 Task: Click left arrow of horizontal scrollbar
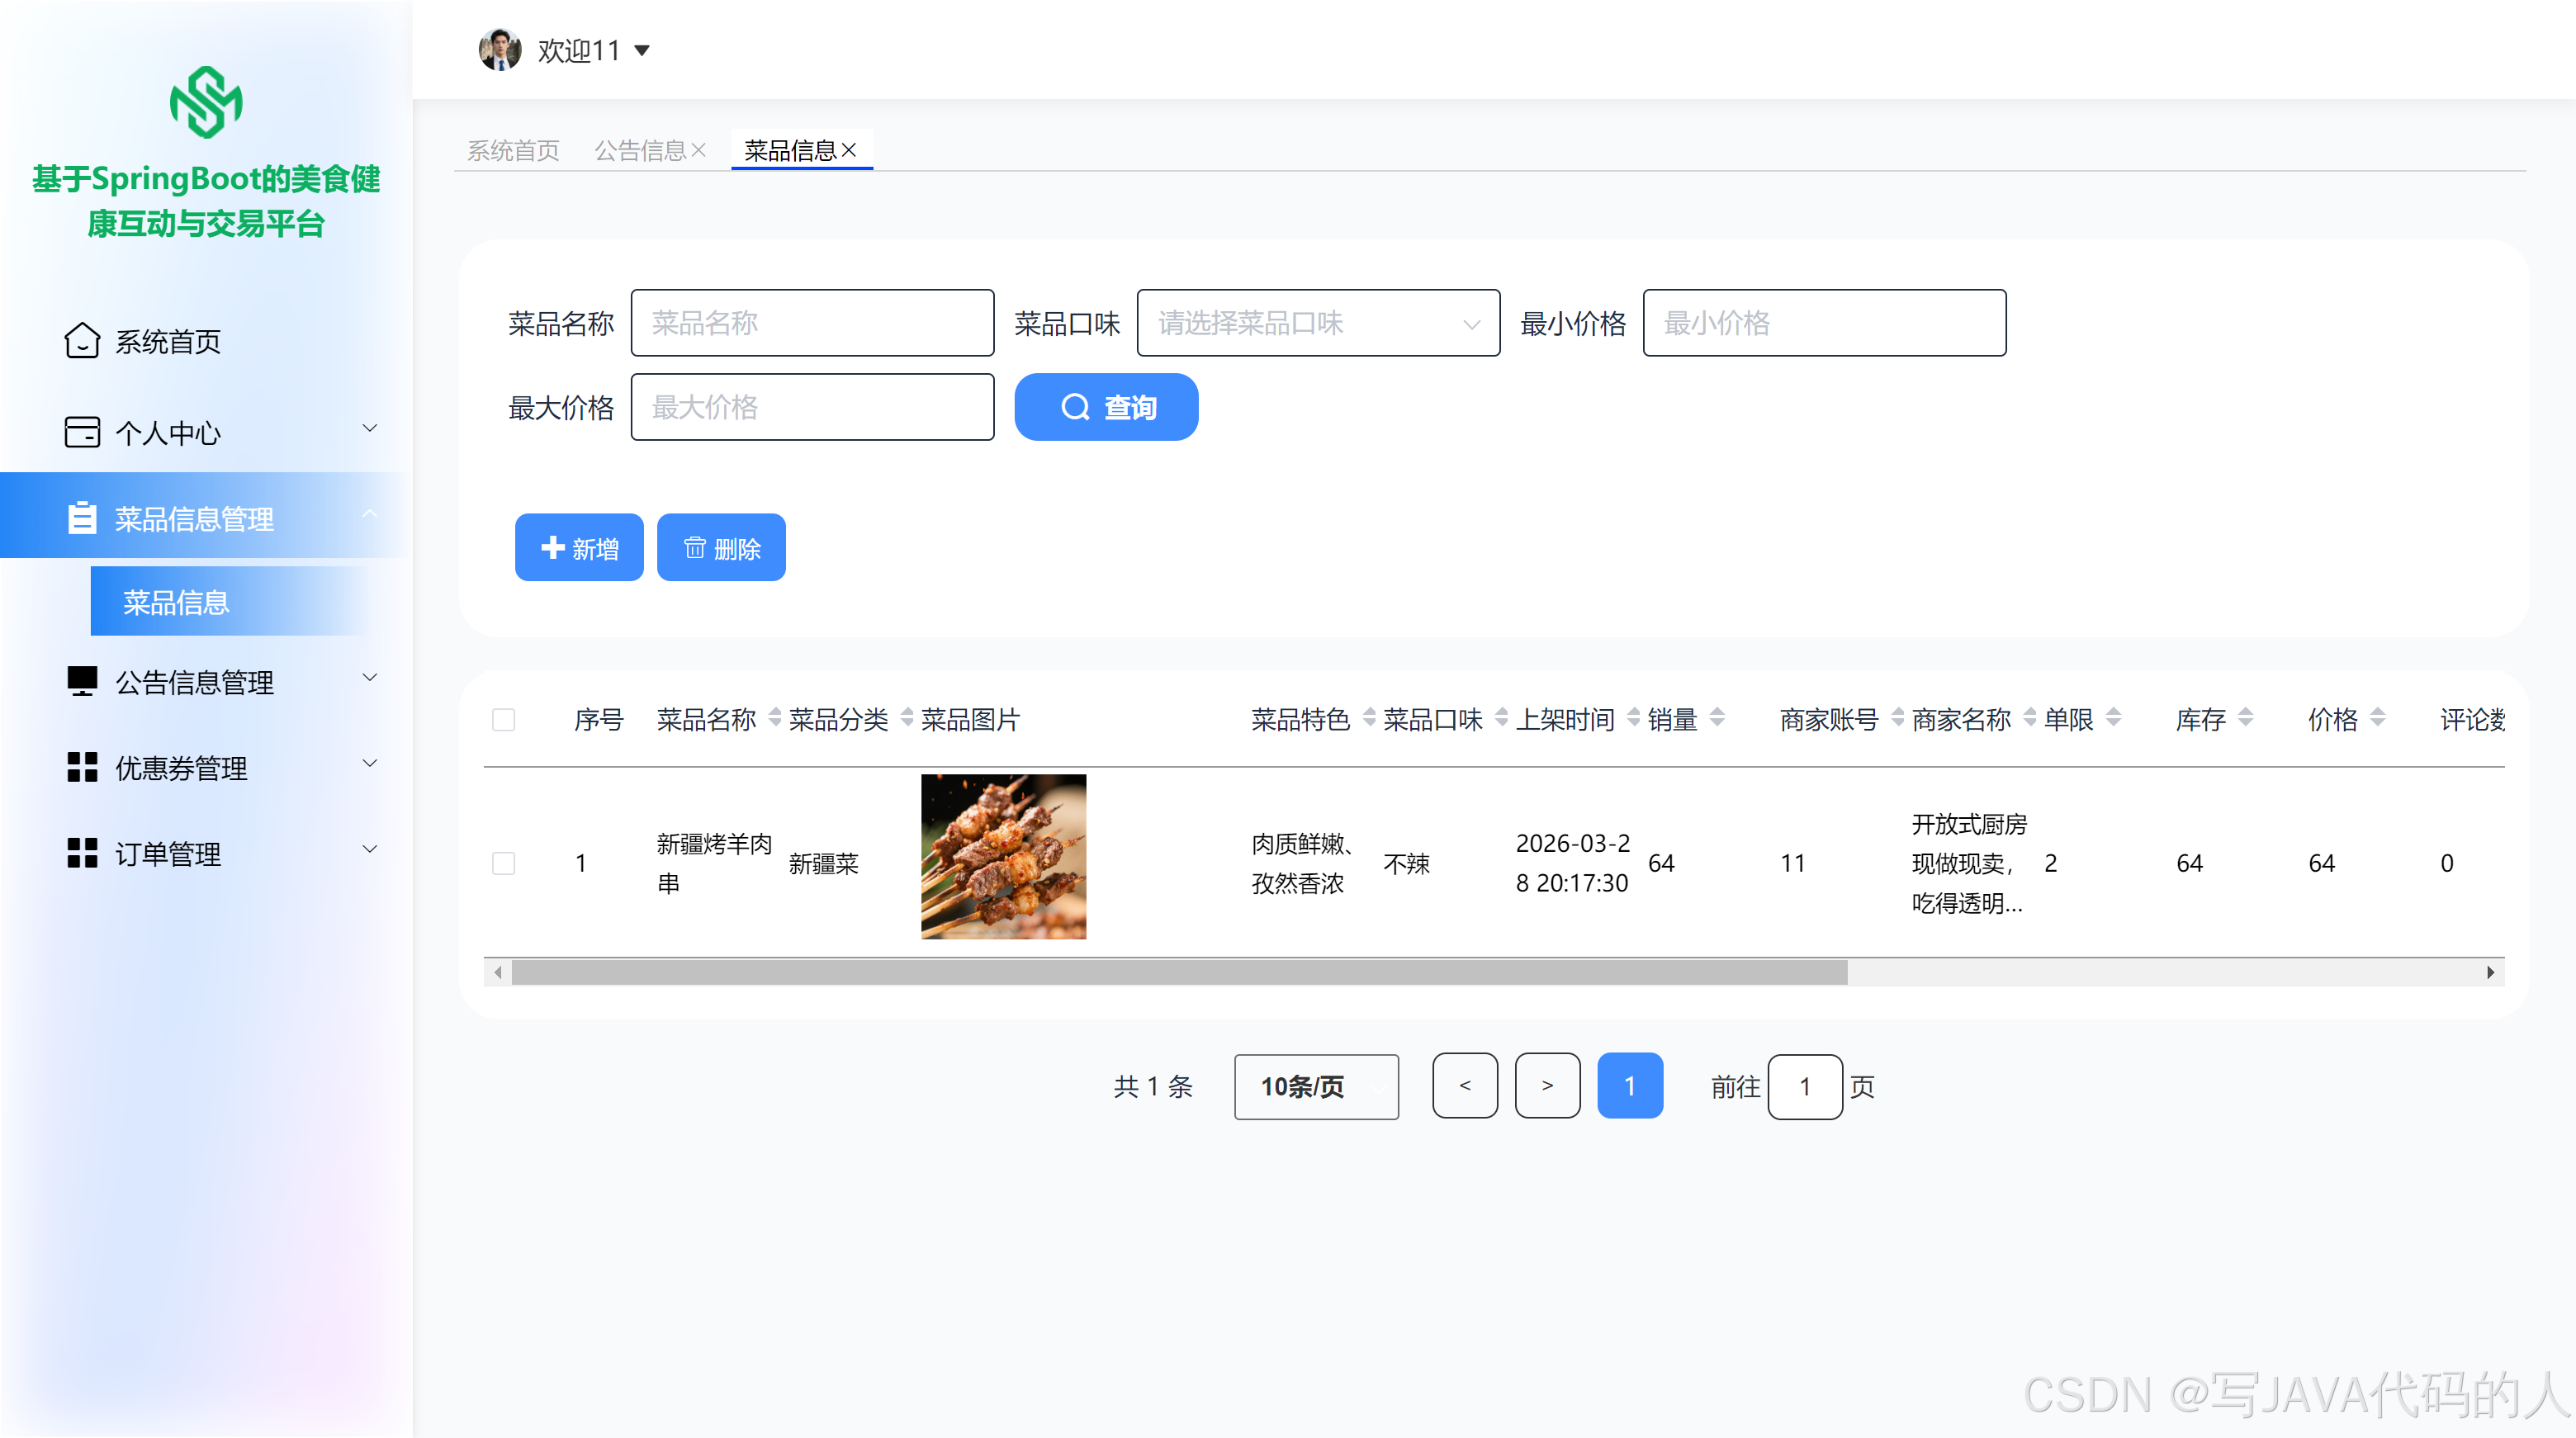click(x=498, y=972)
